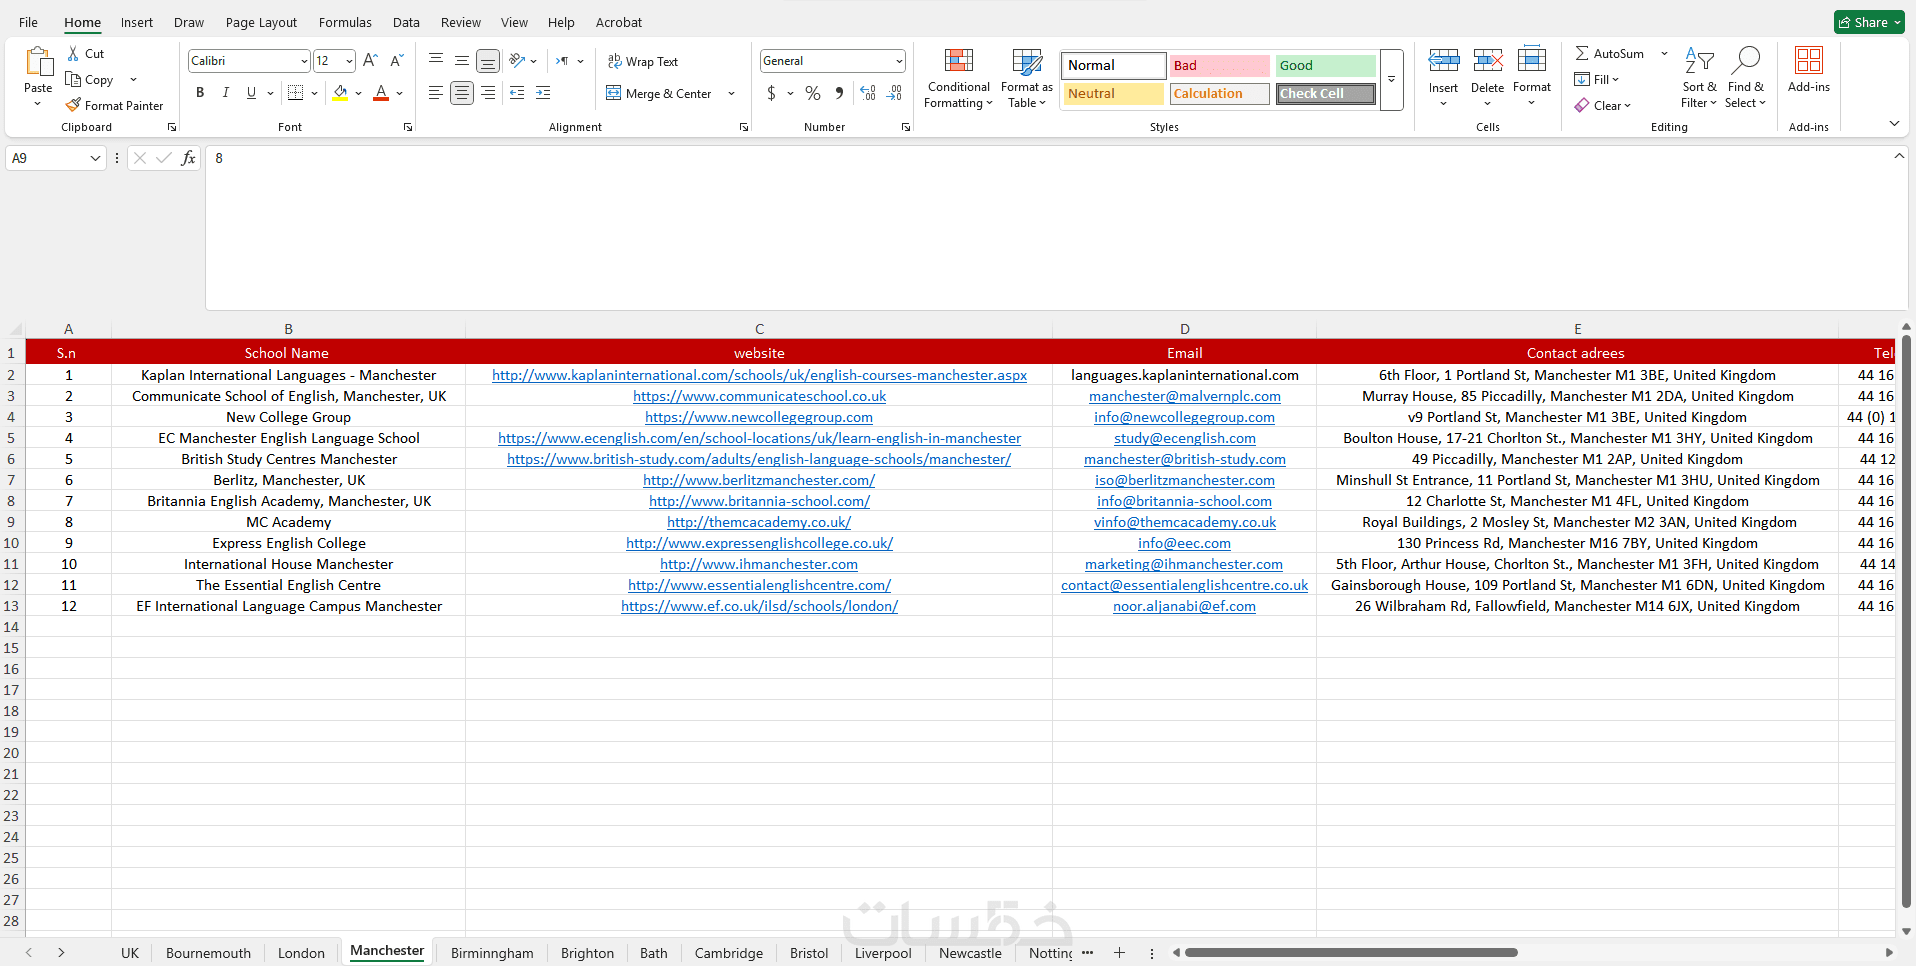This screenshot has height=966, width=1916.
Task: Apply Accounting Number Format dollar icon
Action: 771,93
